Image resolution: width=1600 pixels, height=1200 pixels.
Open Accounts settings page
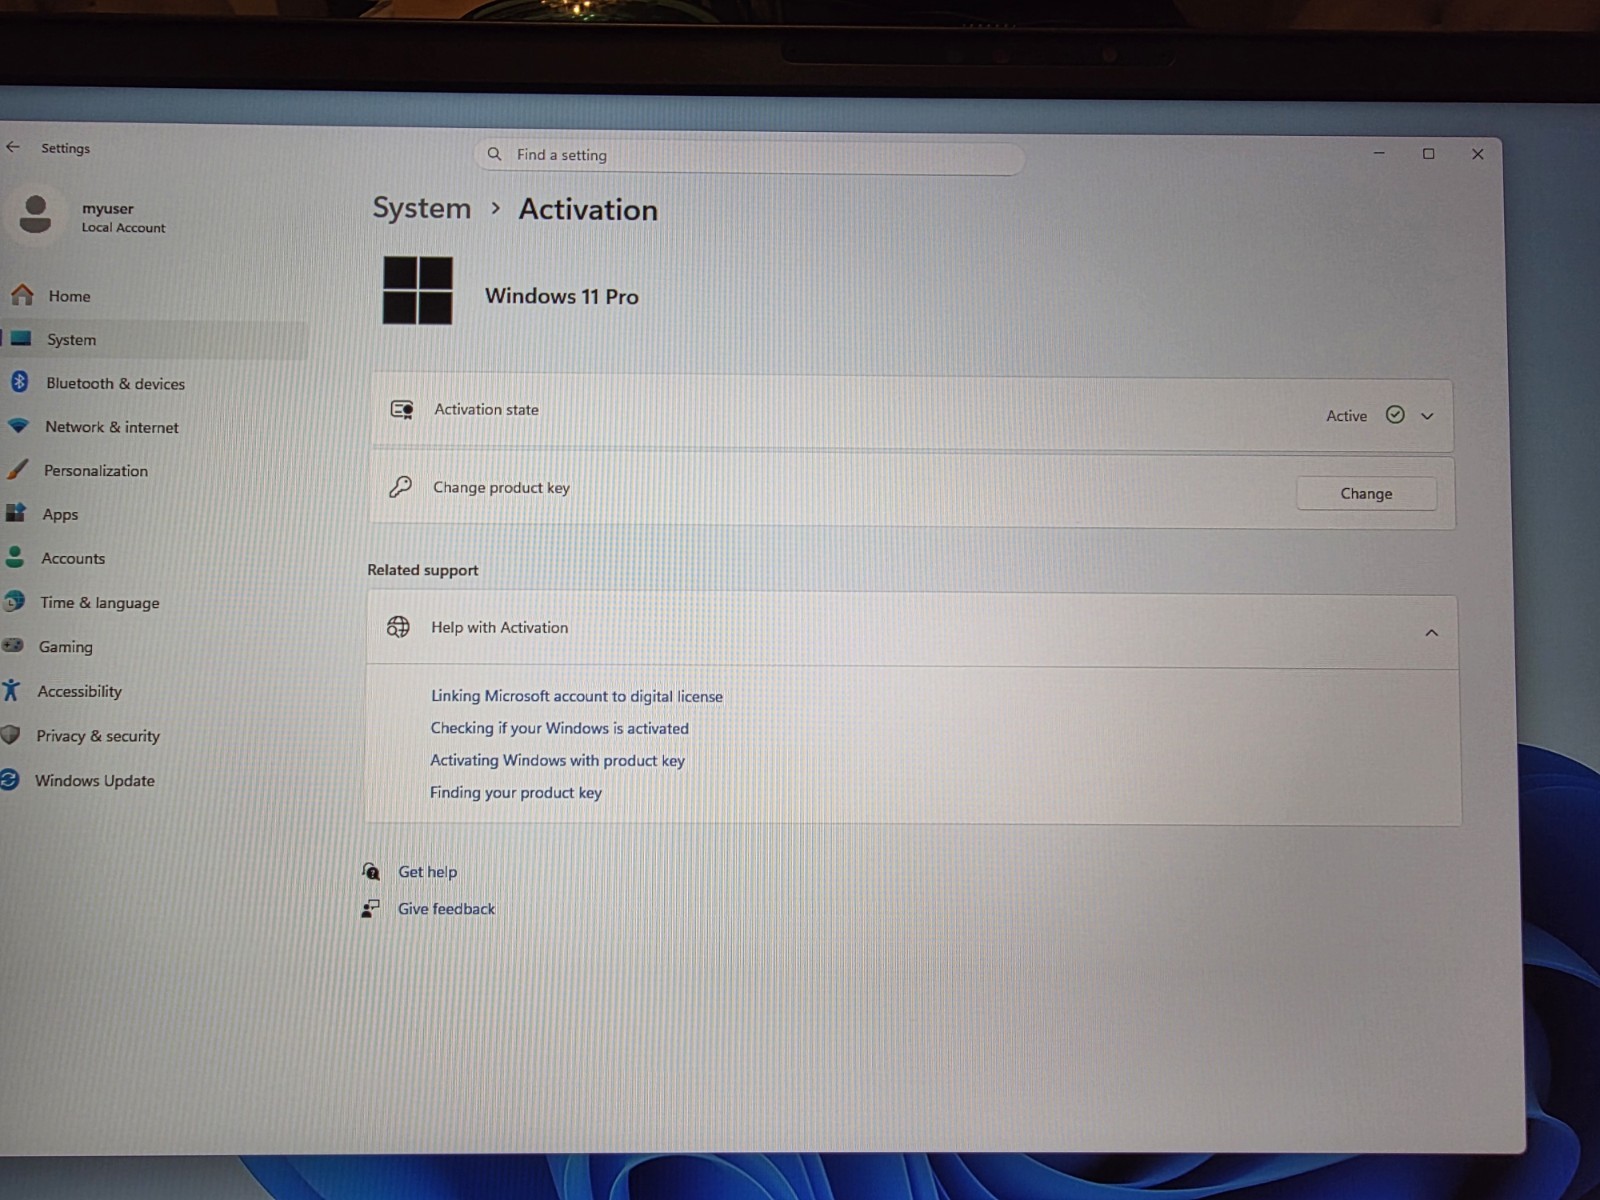(x=73, y=558)
